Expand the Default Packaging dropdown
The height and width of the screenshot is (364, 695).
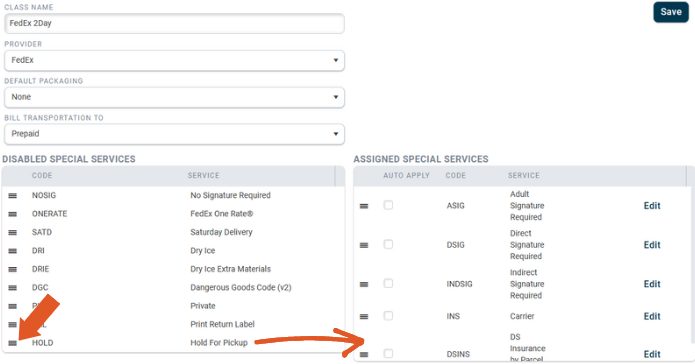[174, 97]
